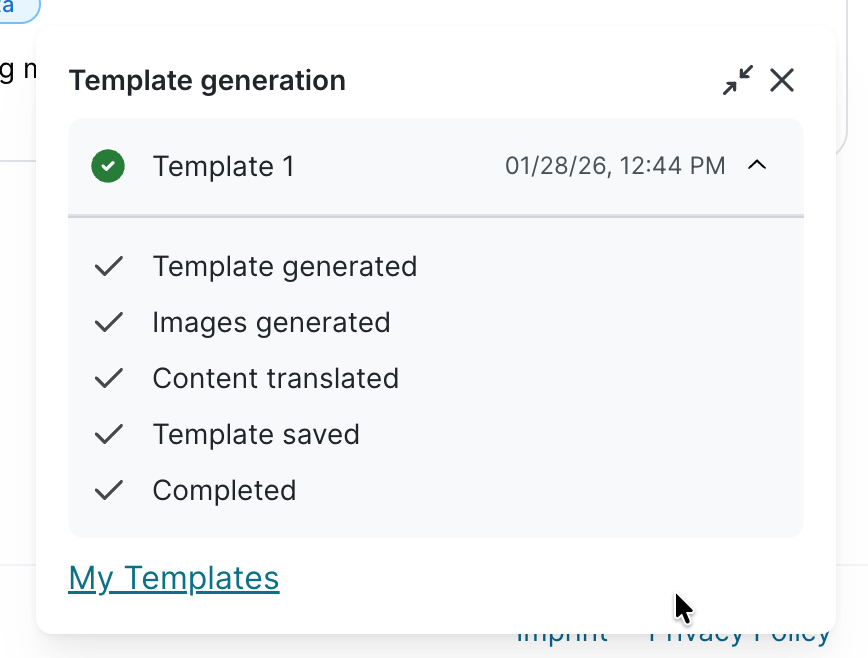Open My Templates
Viewport: 868px width, 658px height.
tap(173, 578)
